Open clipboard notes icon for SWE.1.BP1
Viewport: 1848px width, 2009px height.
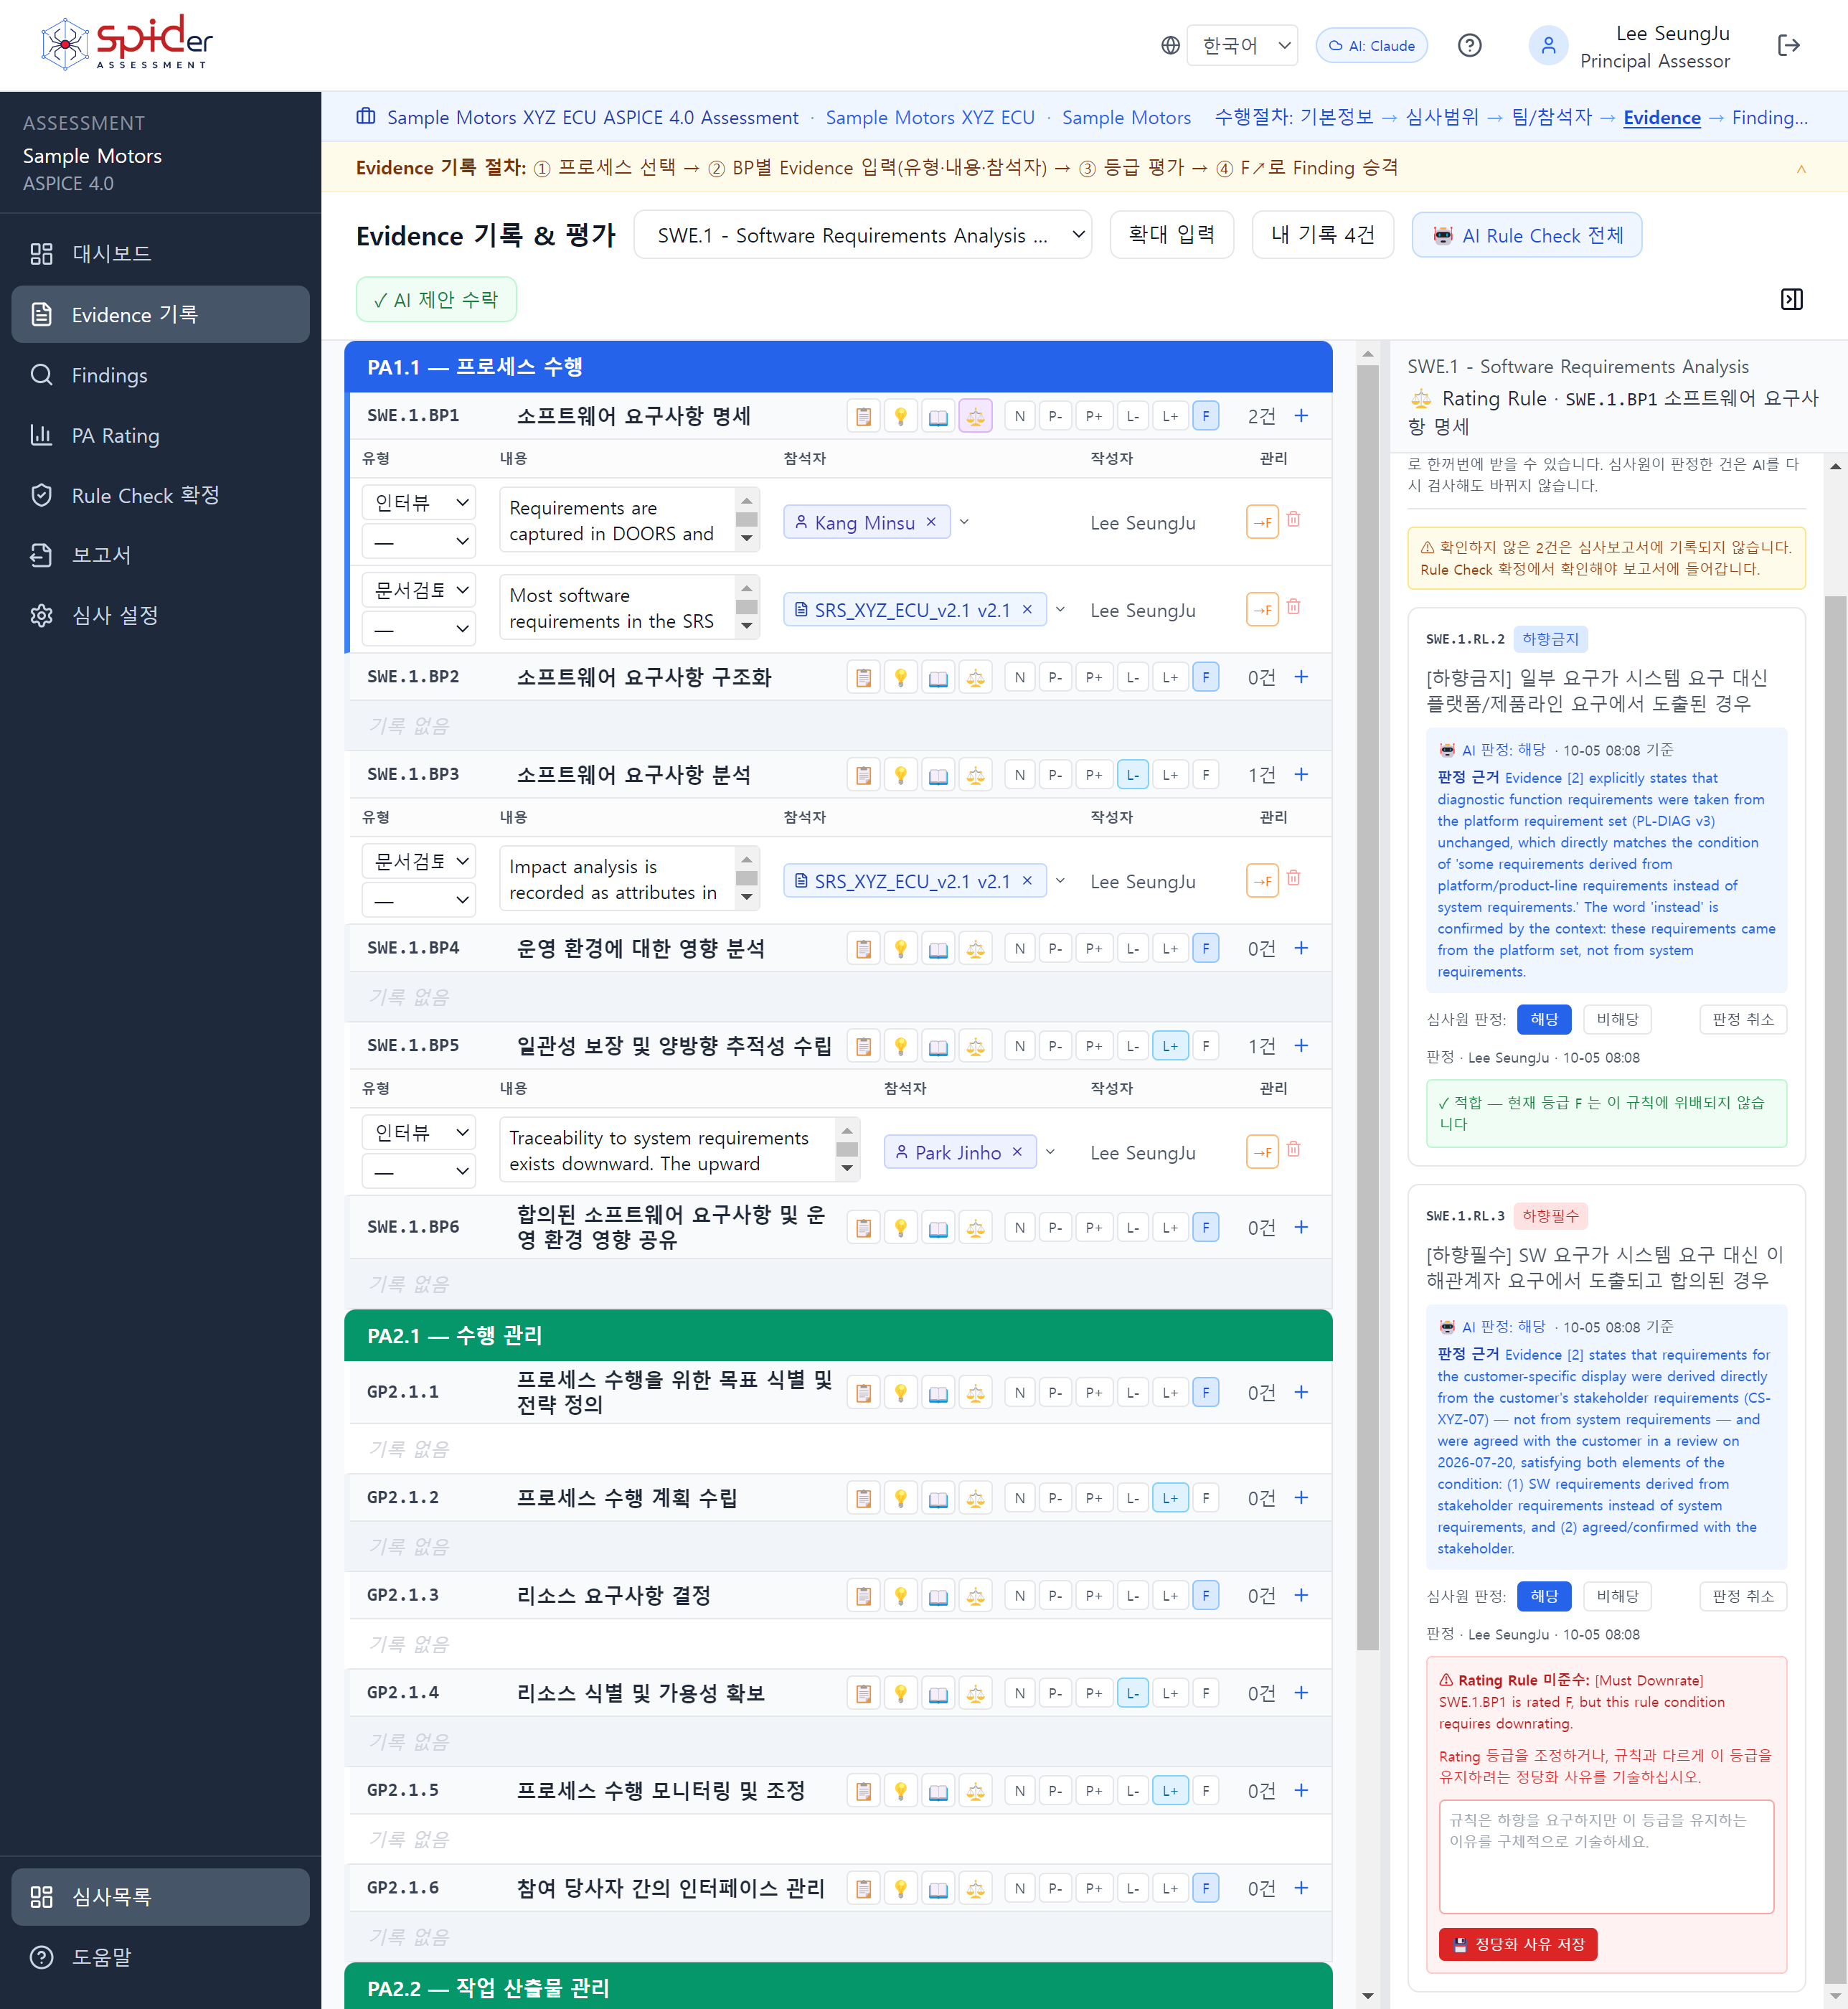click(863, 416)
